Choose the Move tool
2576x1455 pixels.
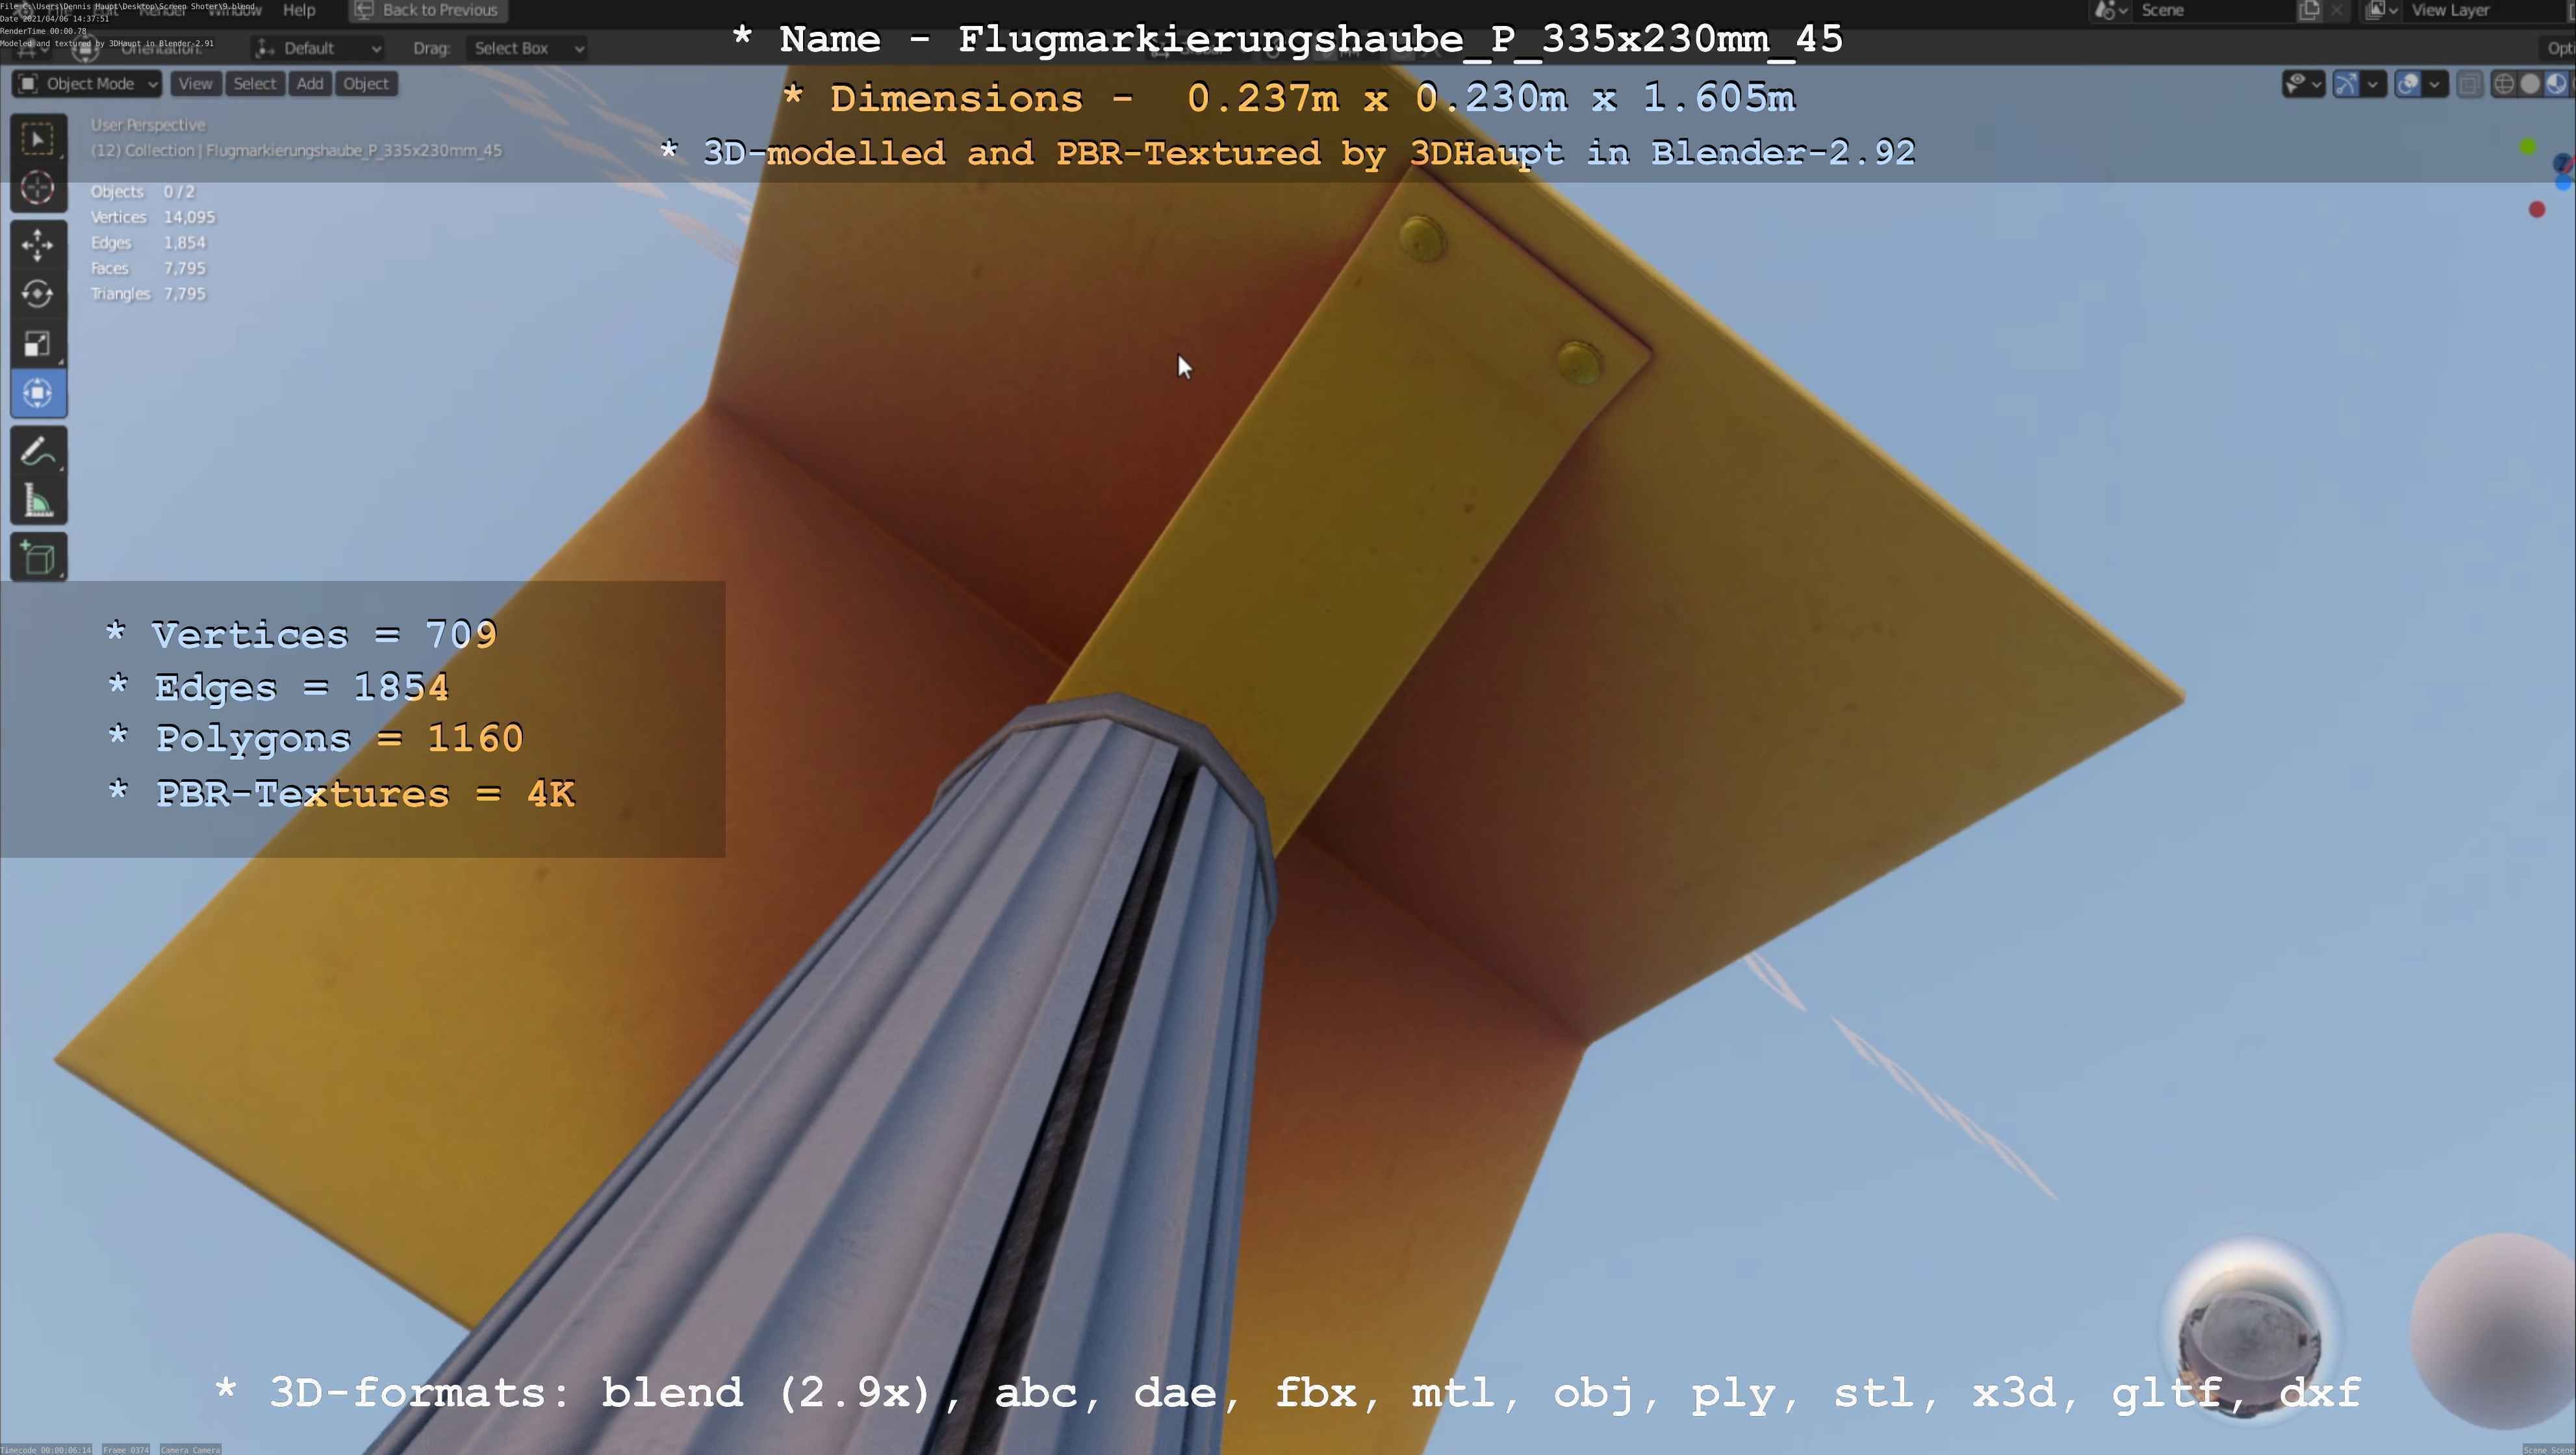(x=38, y=245)
